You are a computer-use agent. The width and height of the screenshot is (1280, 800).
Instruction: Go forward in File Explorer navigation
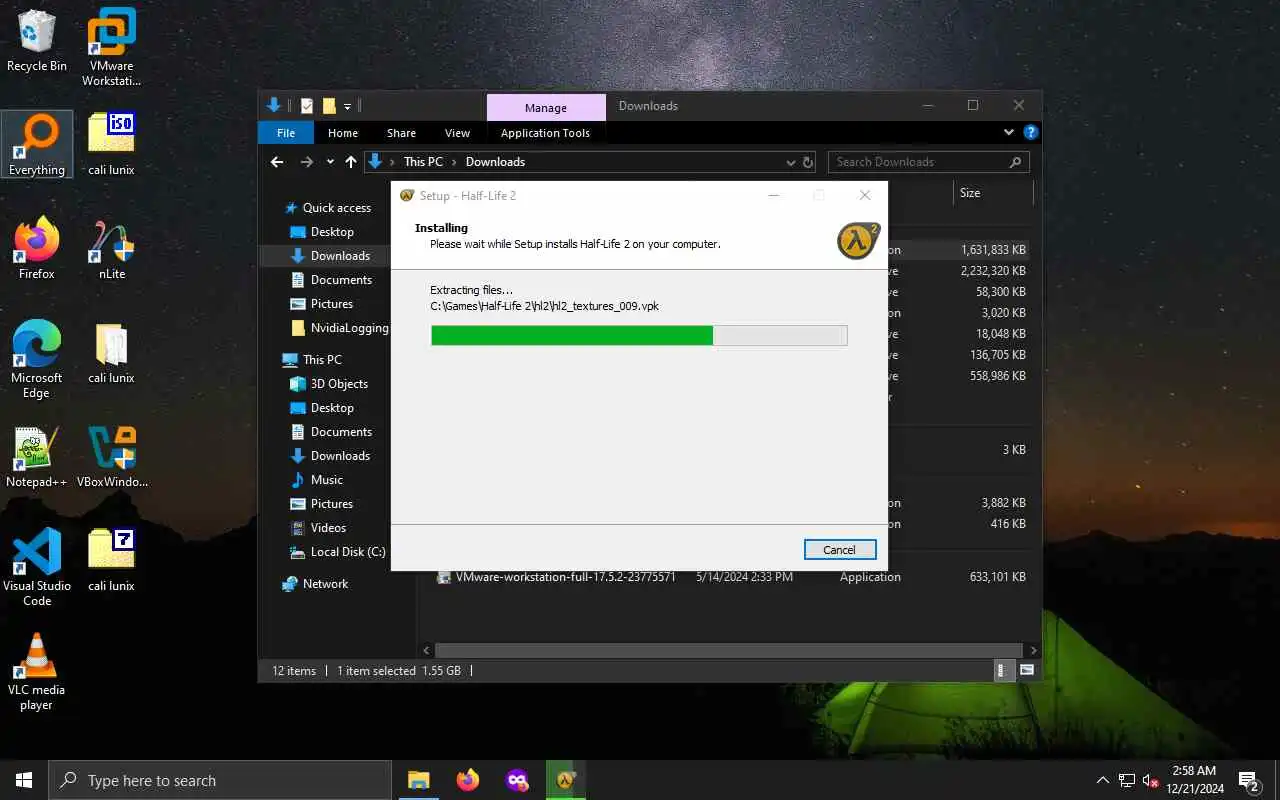click(x=307, y=162)
